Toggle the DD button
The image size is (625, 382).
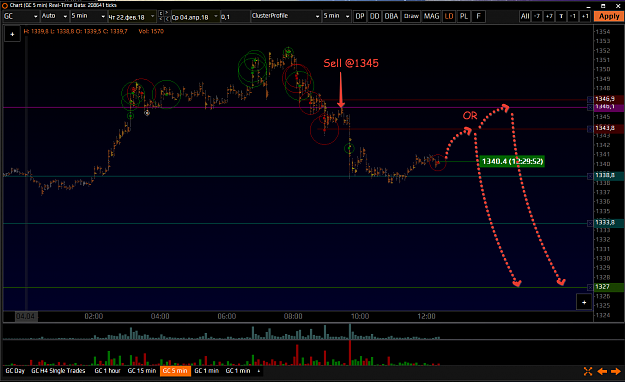pos(374,16)
